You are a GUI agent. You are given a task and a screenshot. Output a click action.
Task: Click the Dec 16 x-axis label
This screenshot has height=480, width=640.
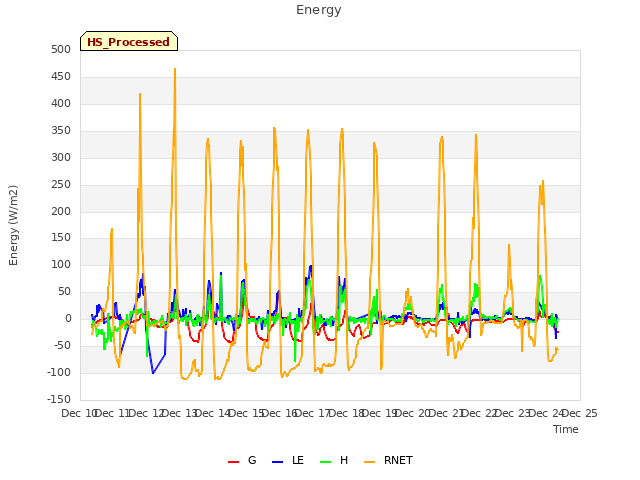pyautogui.click(x=280, y=413)
